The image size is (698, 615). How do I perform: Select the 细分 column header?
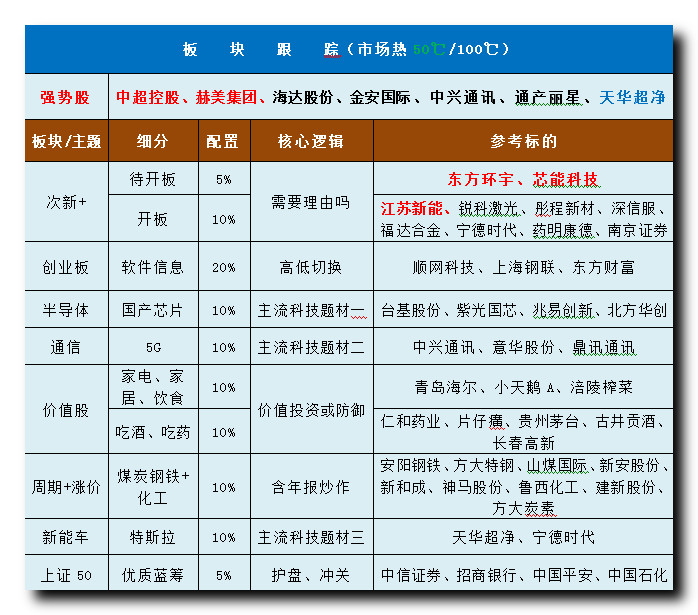[x=153, y=141]
